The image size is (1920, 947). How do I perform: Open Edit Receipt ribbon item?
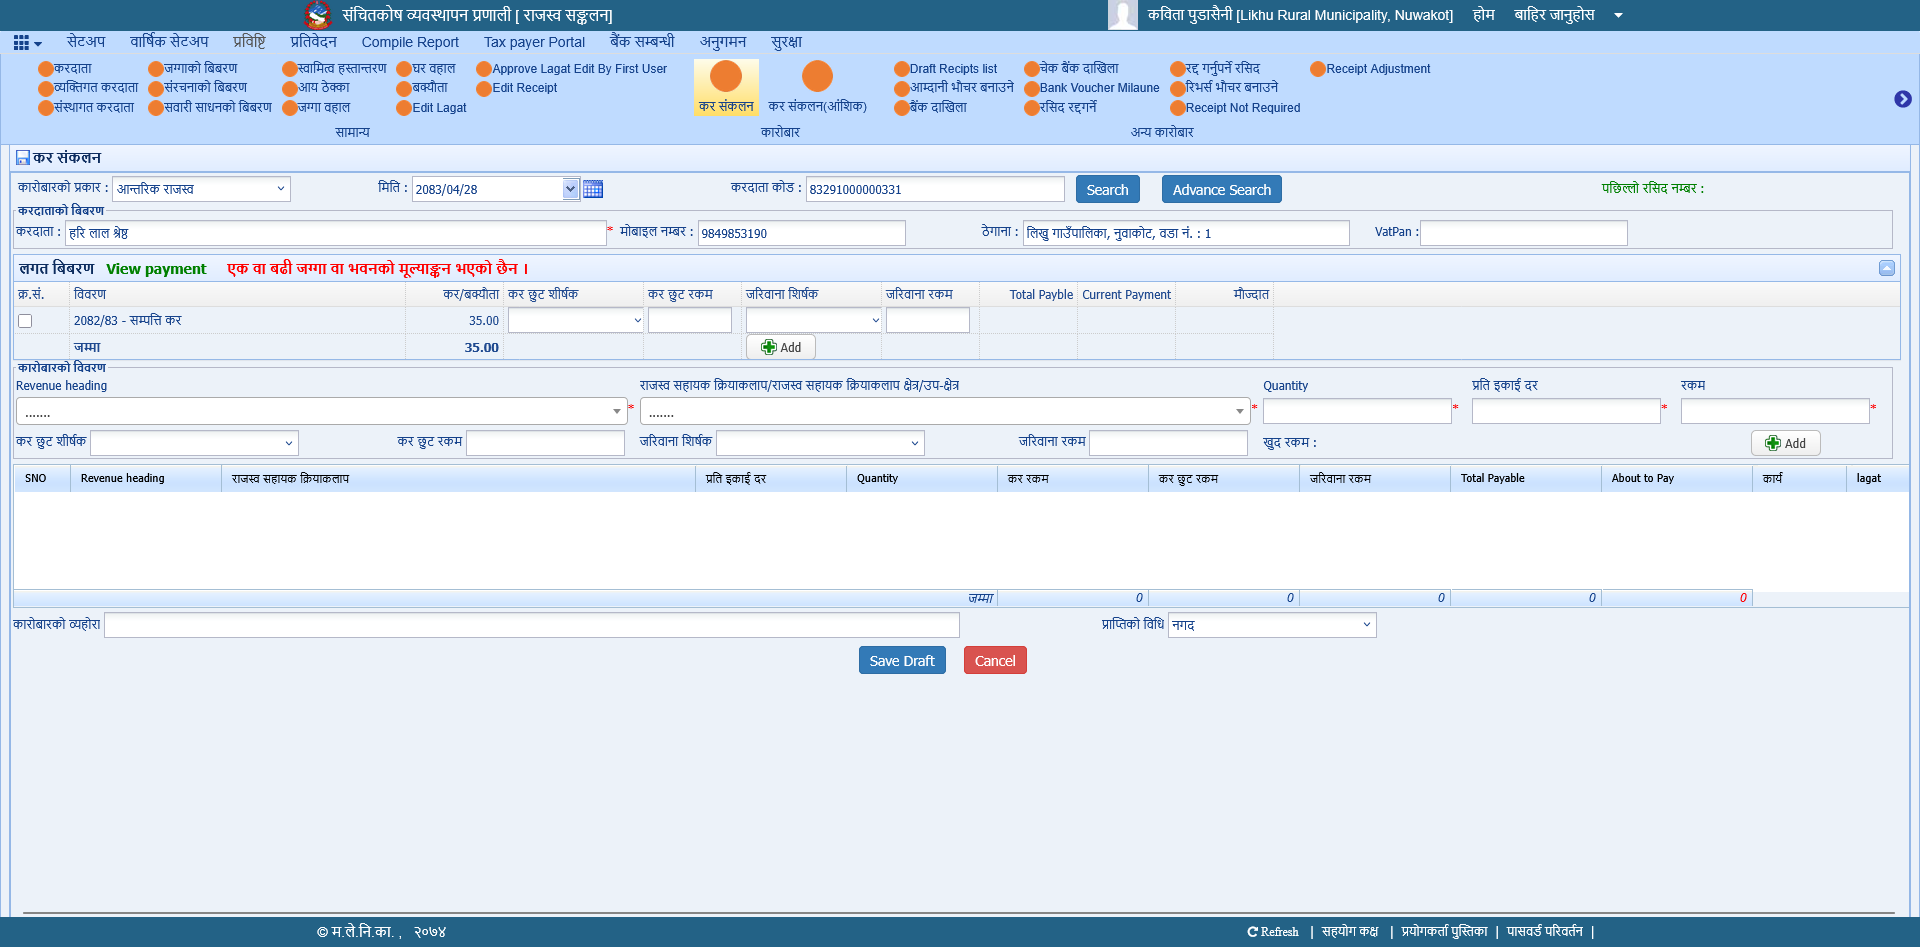tap(517, 88)
